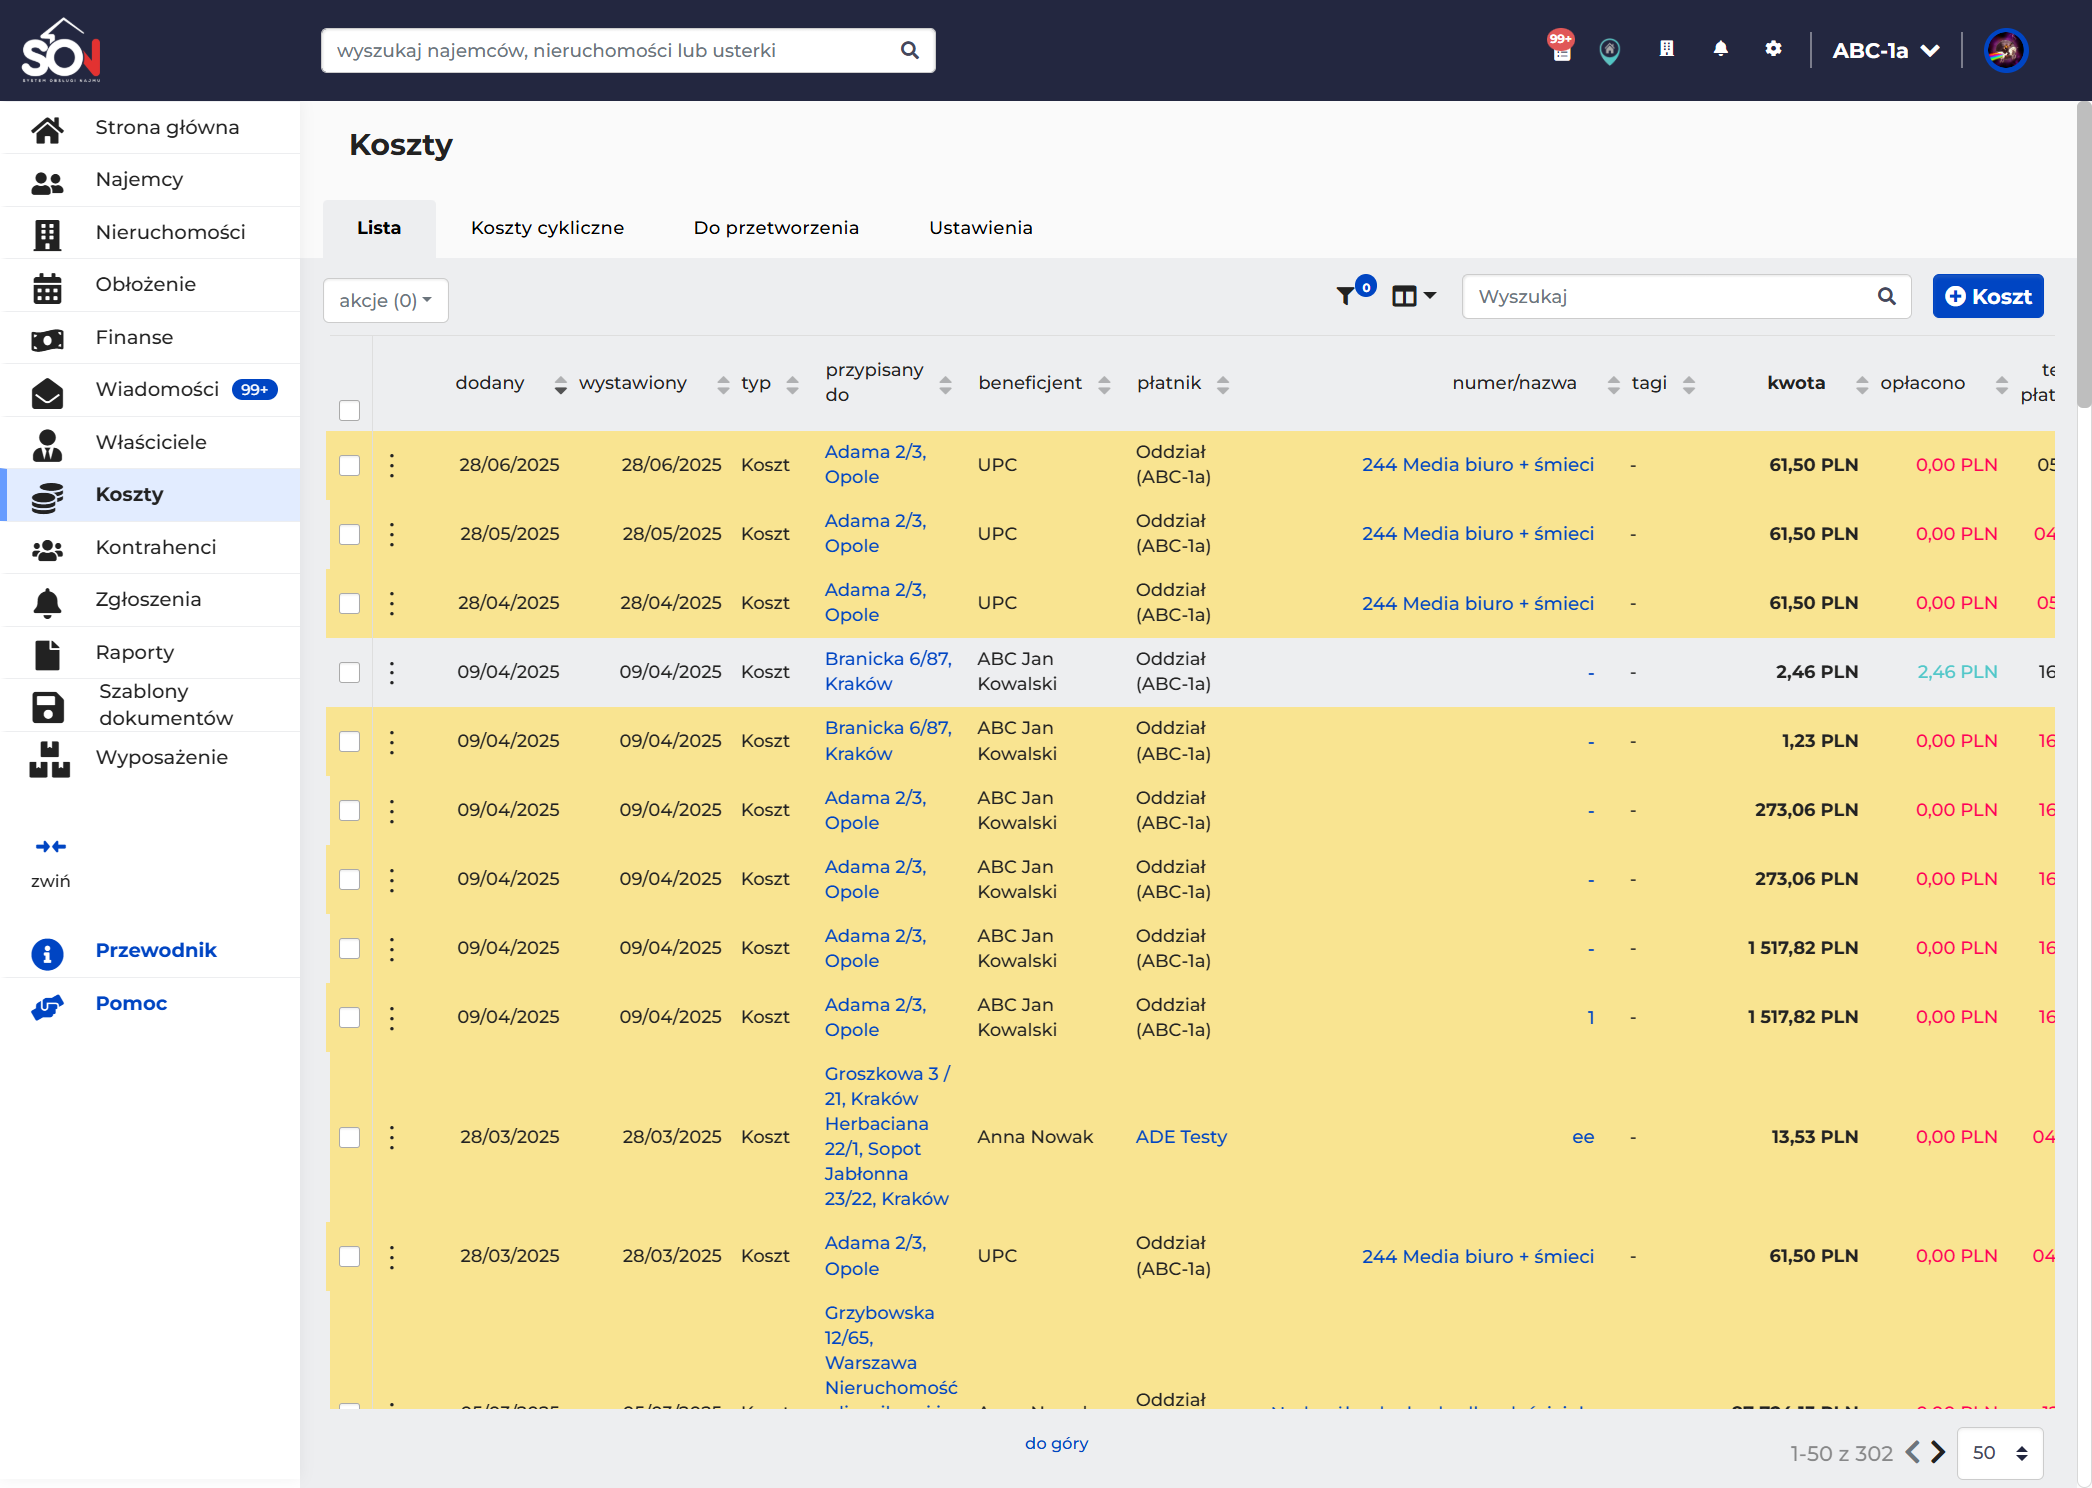The image size is (2092, 1488).
Task: Open Najemcy in the sidebar
Action: pos(150,180)
